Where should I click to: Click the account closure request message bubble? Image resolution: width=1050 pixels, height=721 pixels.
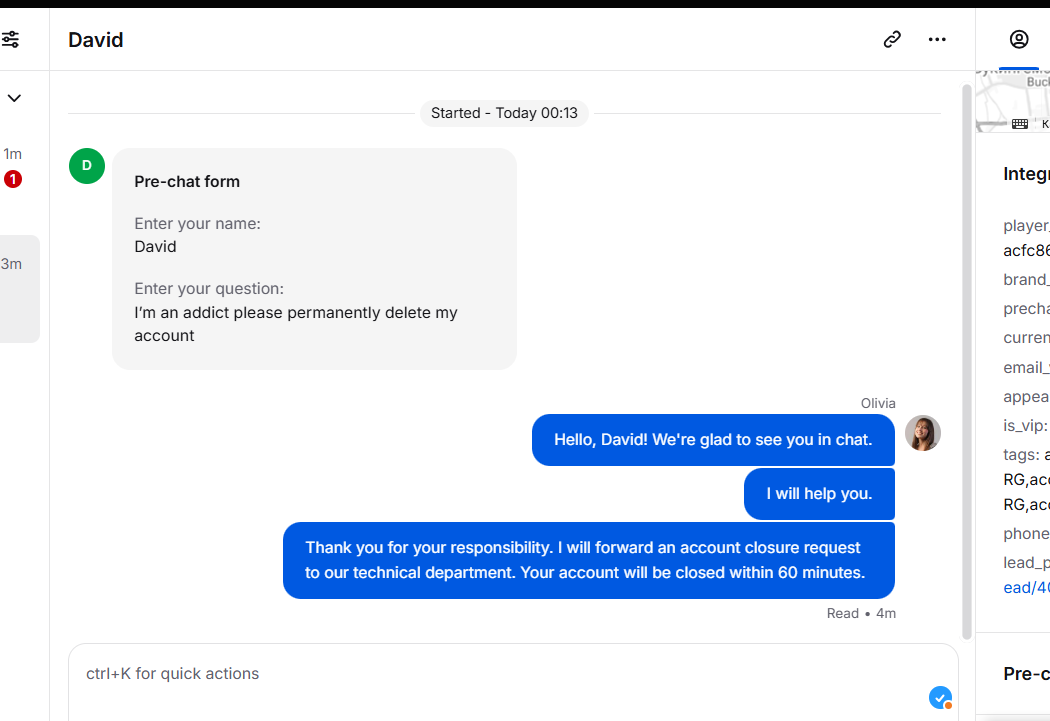tap(589, 560)
